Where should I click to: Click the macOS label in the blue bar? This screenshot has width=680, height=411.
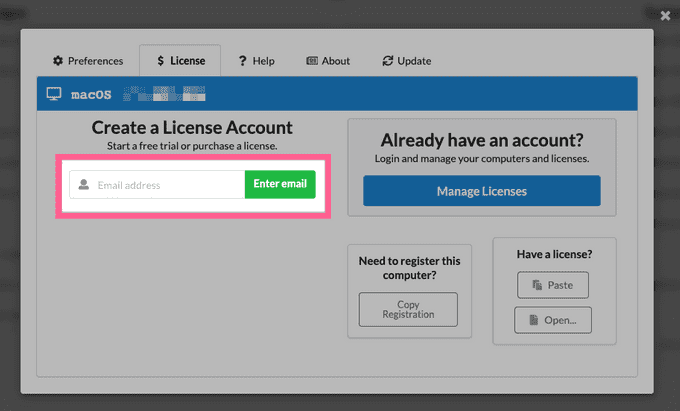coord(91,94)
